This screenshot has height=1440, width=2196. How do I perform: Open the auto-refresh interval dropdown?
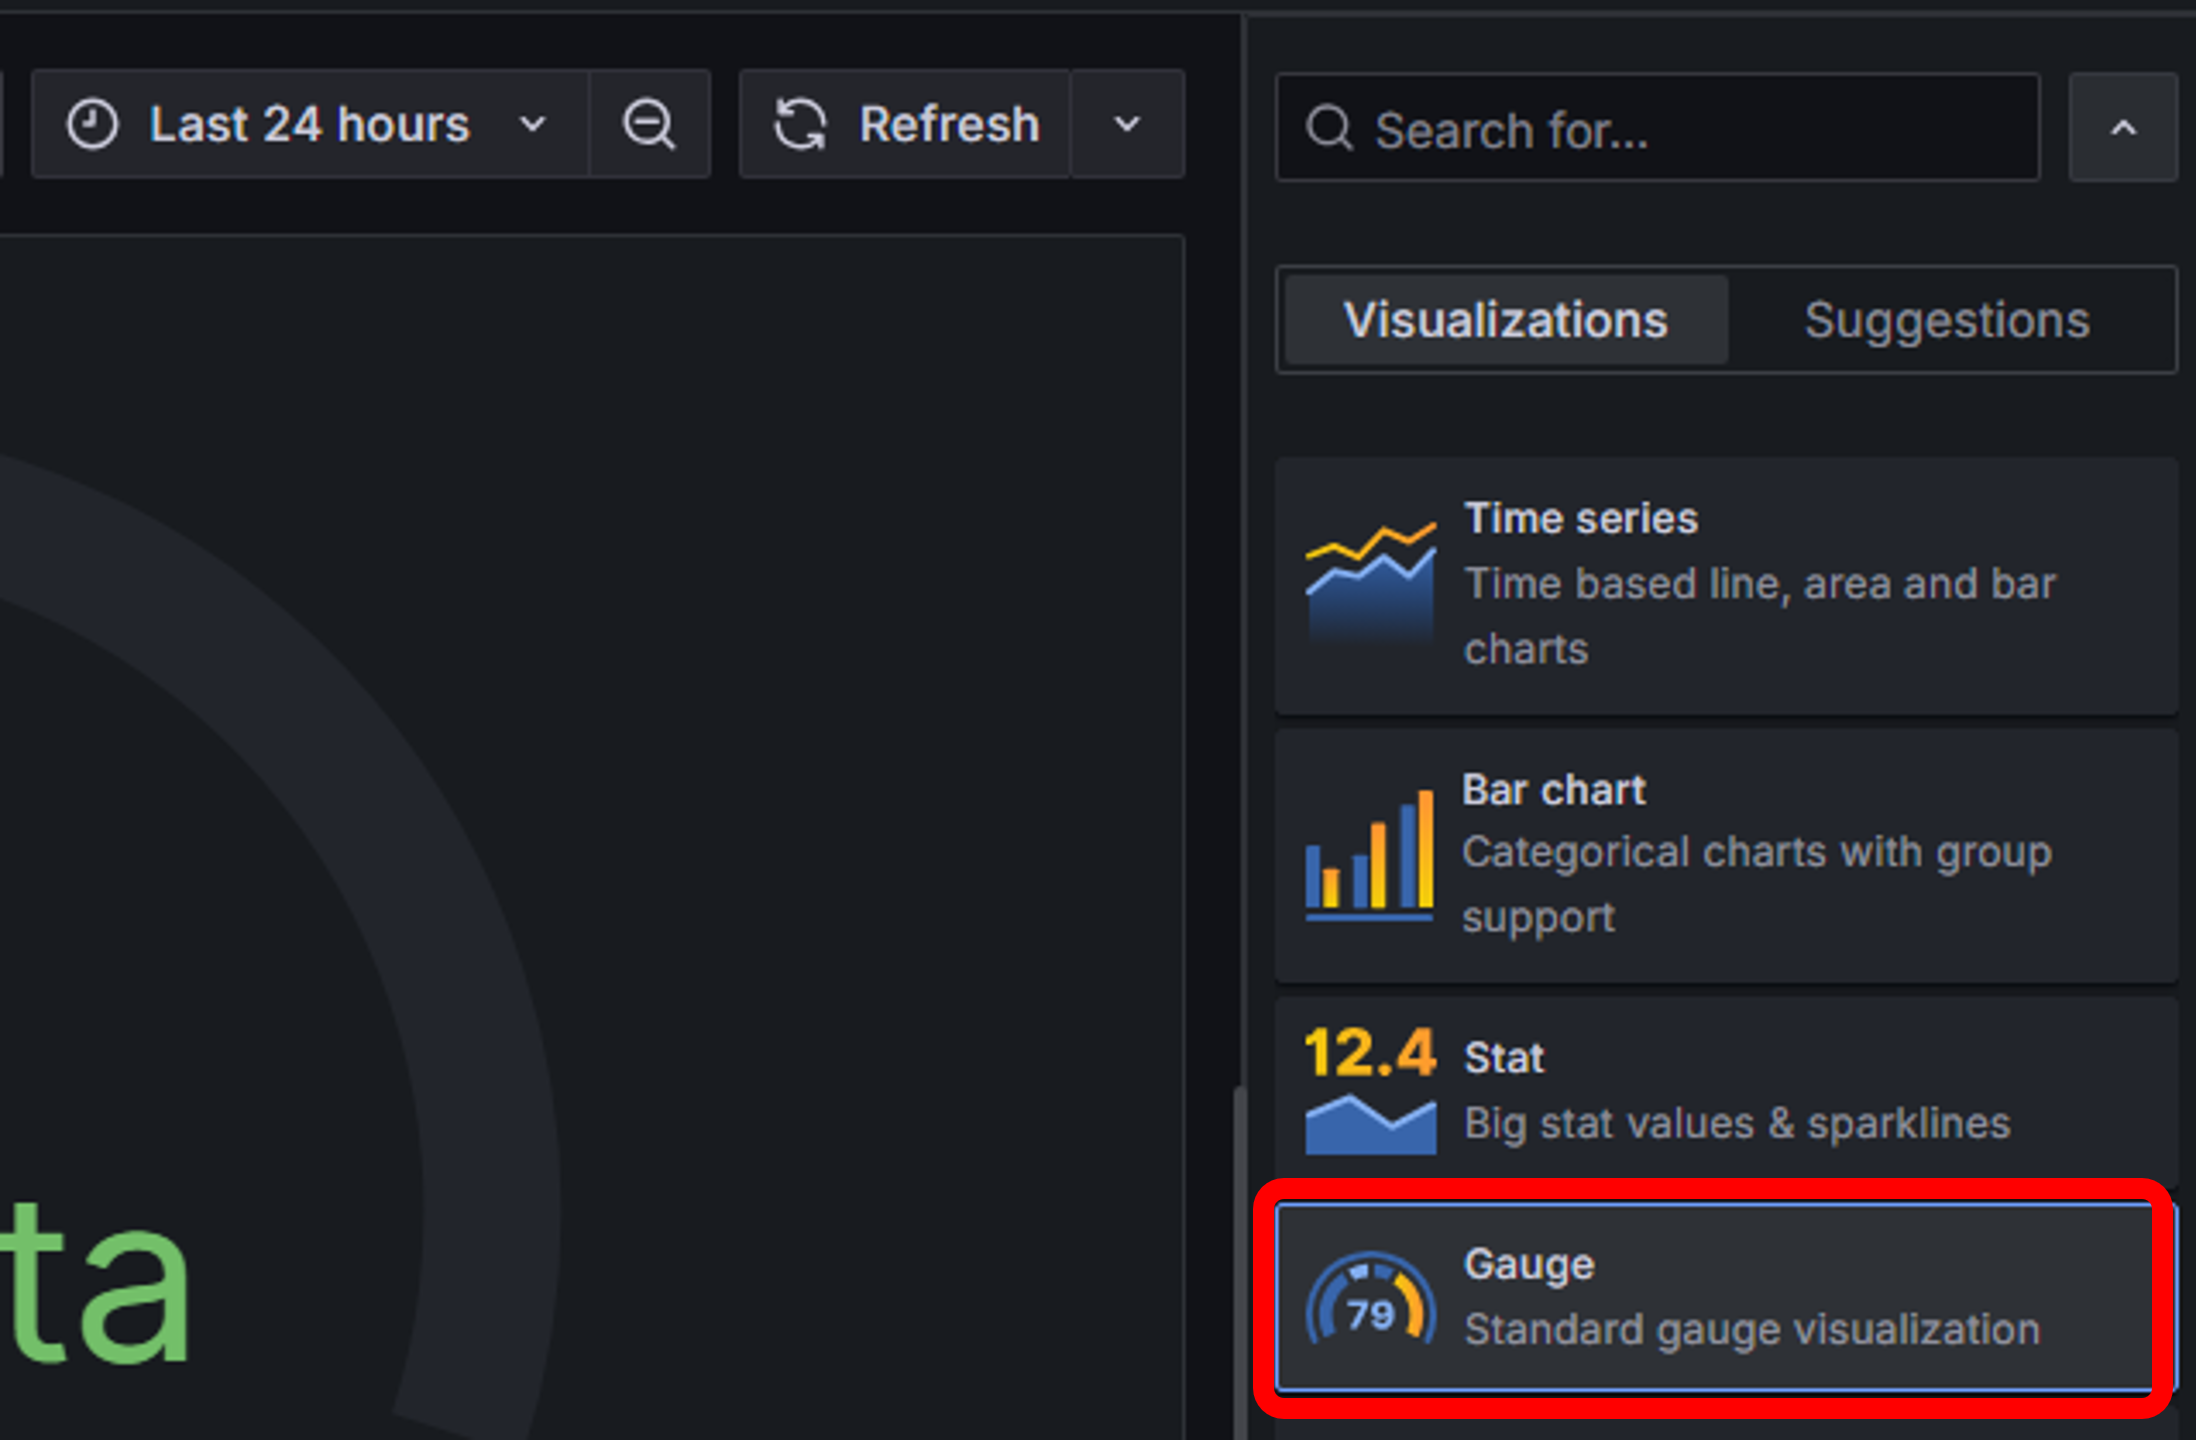1126,124
